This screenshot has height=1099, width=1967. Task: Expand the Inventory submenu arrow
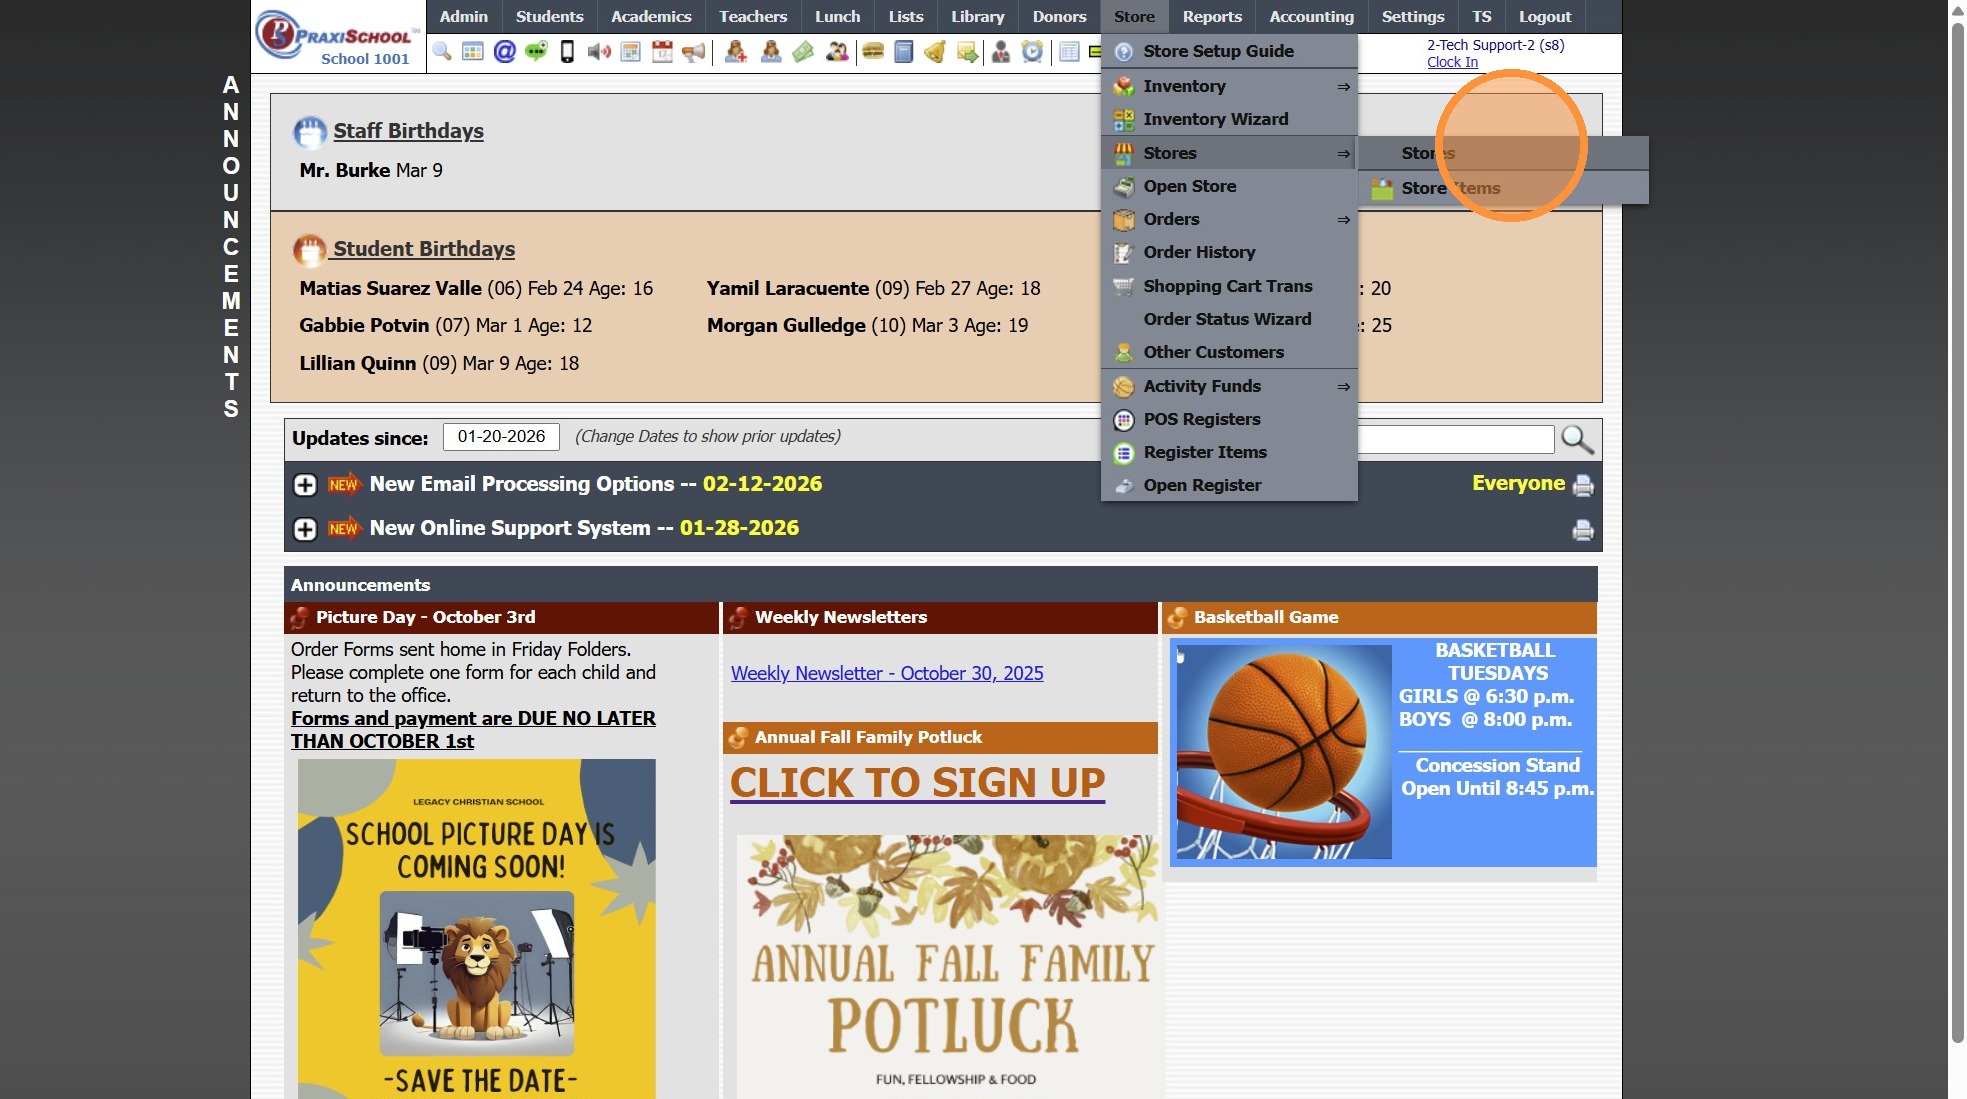[x=1343, y=87]
